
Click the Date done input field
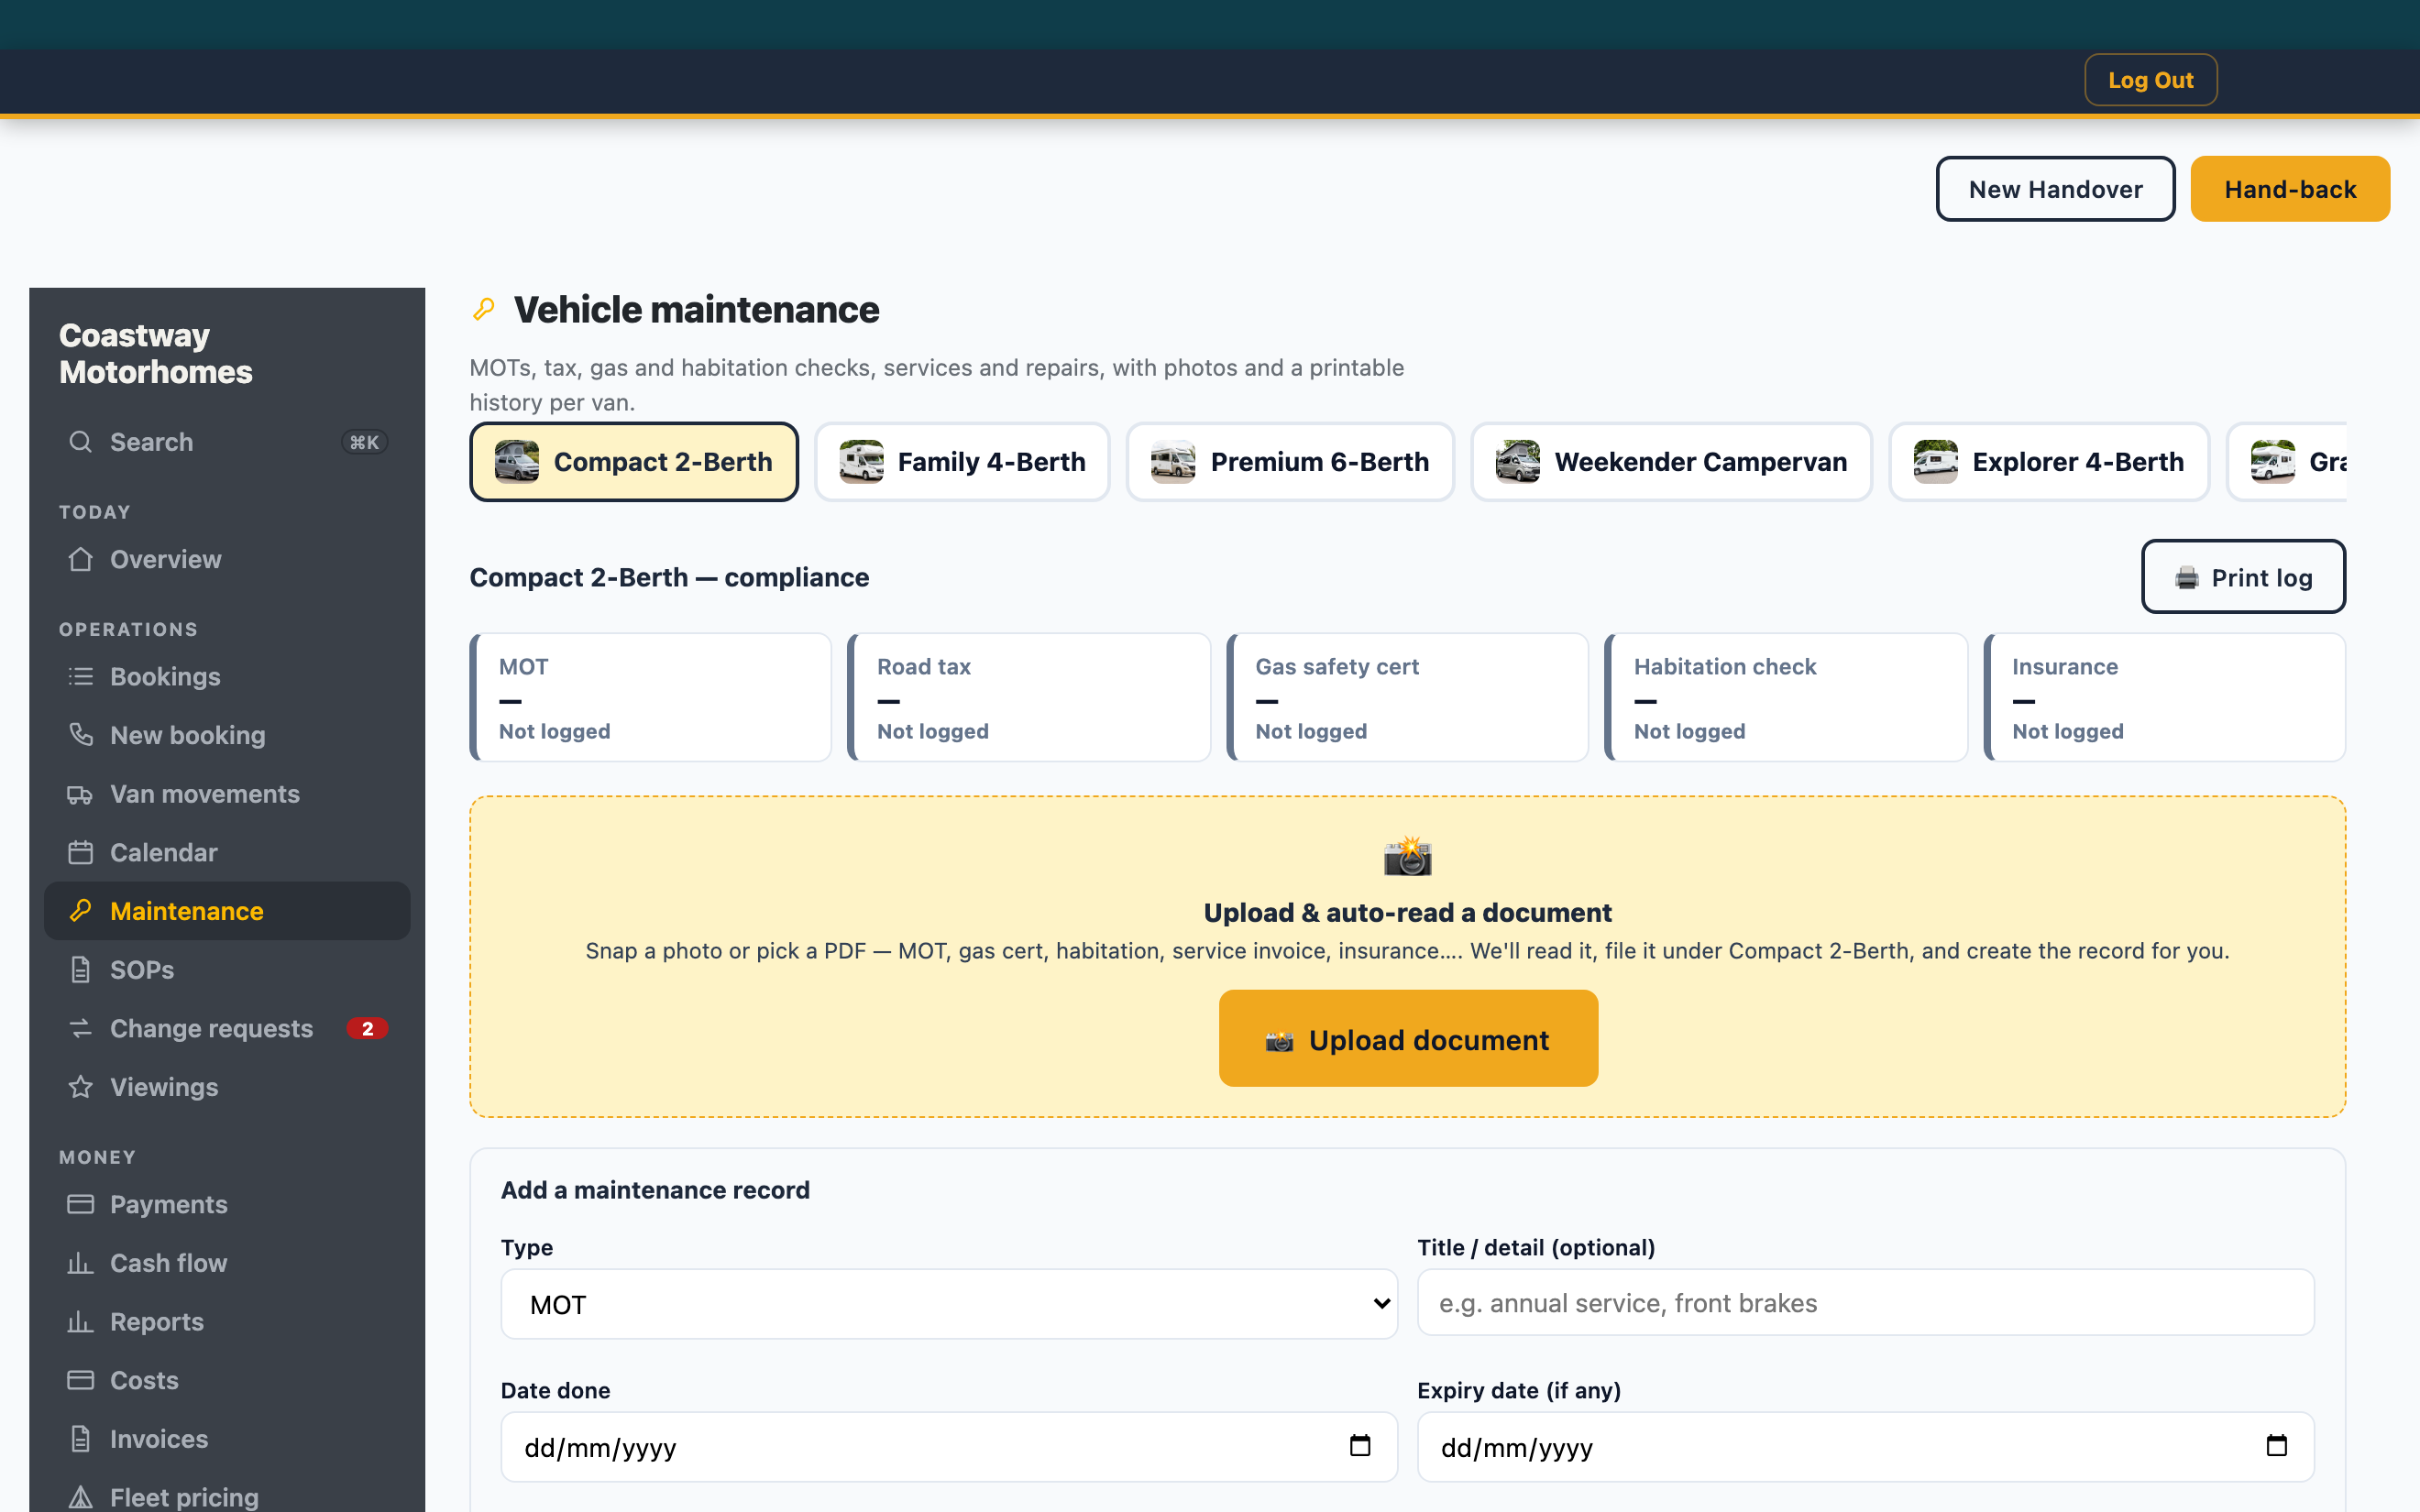click(949, 1447)
